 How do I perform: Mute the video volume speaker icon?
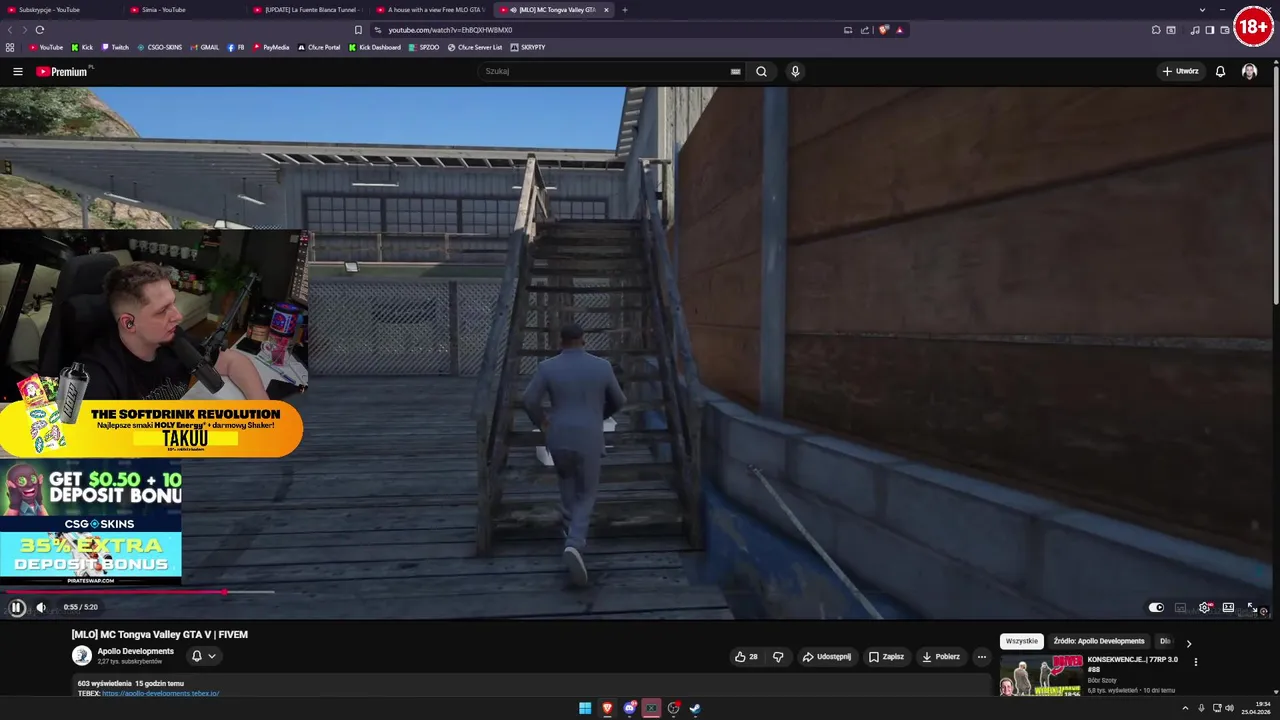(41, 607)
